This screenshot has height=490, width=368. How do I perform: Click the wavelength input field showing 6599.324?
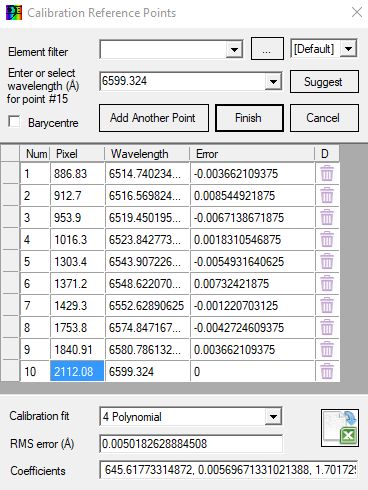(x=183, y=81)
